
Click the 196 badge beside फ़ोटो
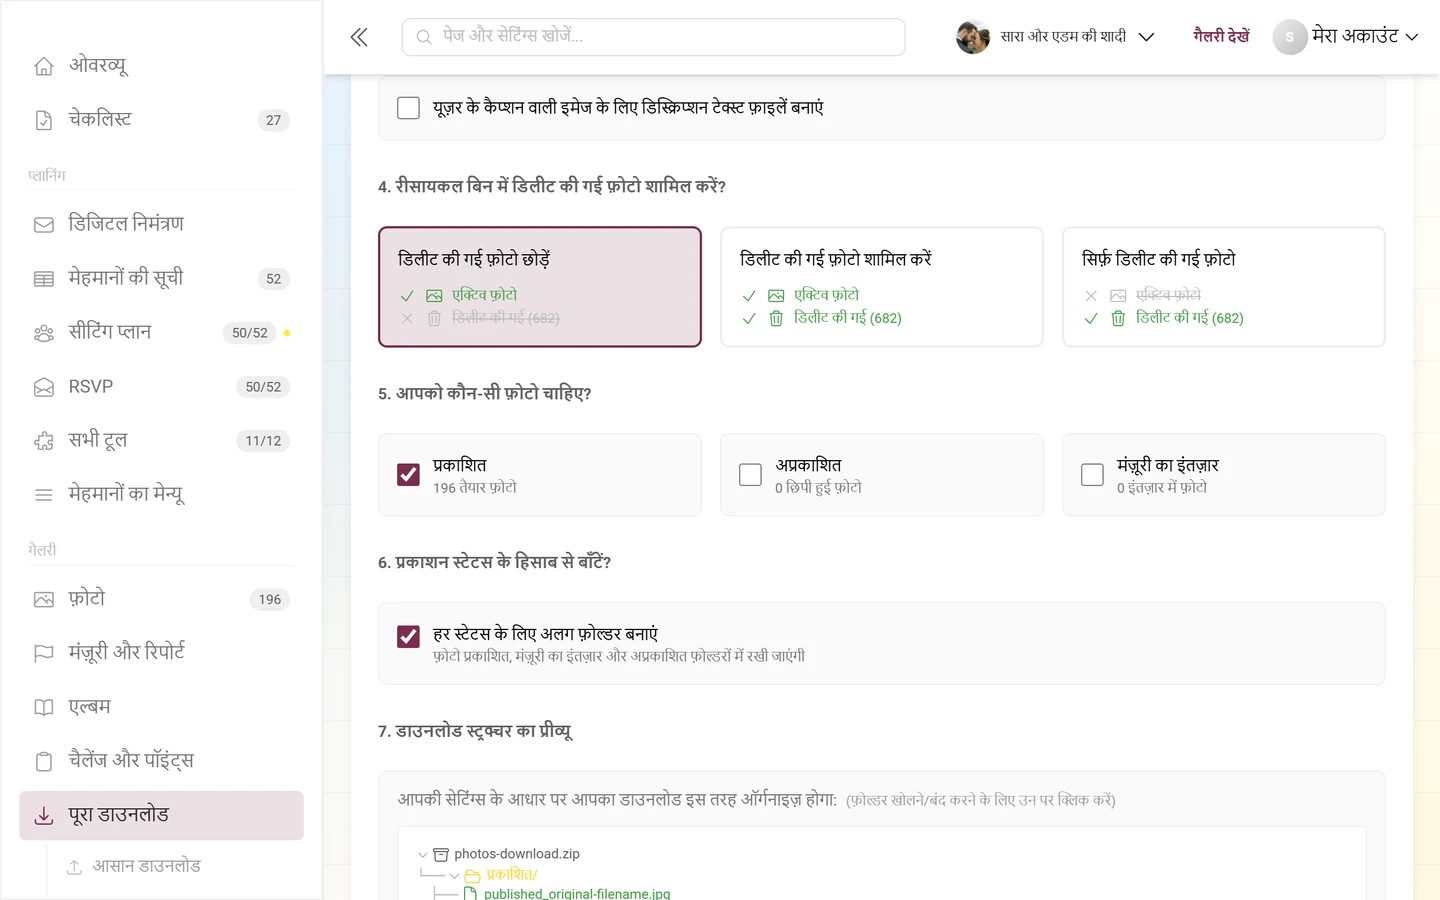click(270, 600)
